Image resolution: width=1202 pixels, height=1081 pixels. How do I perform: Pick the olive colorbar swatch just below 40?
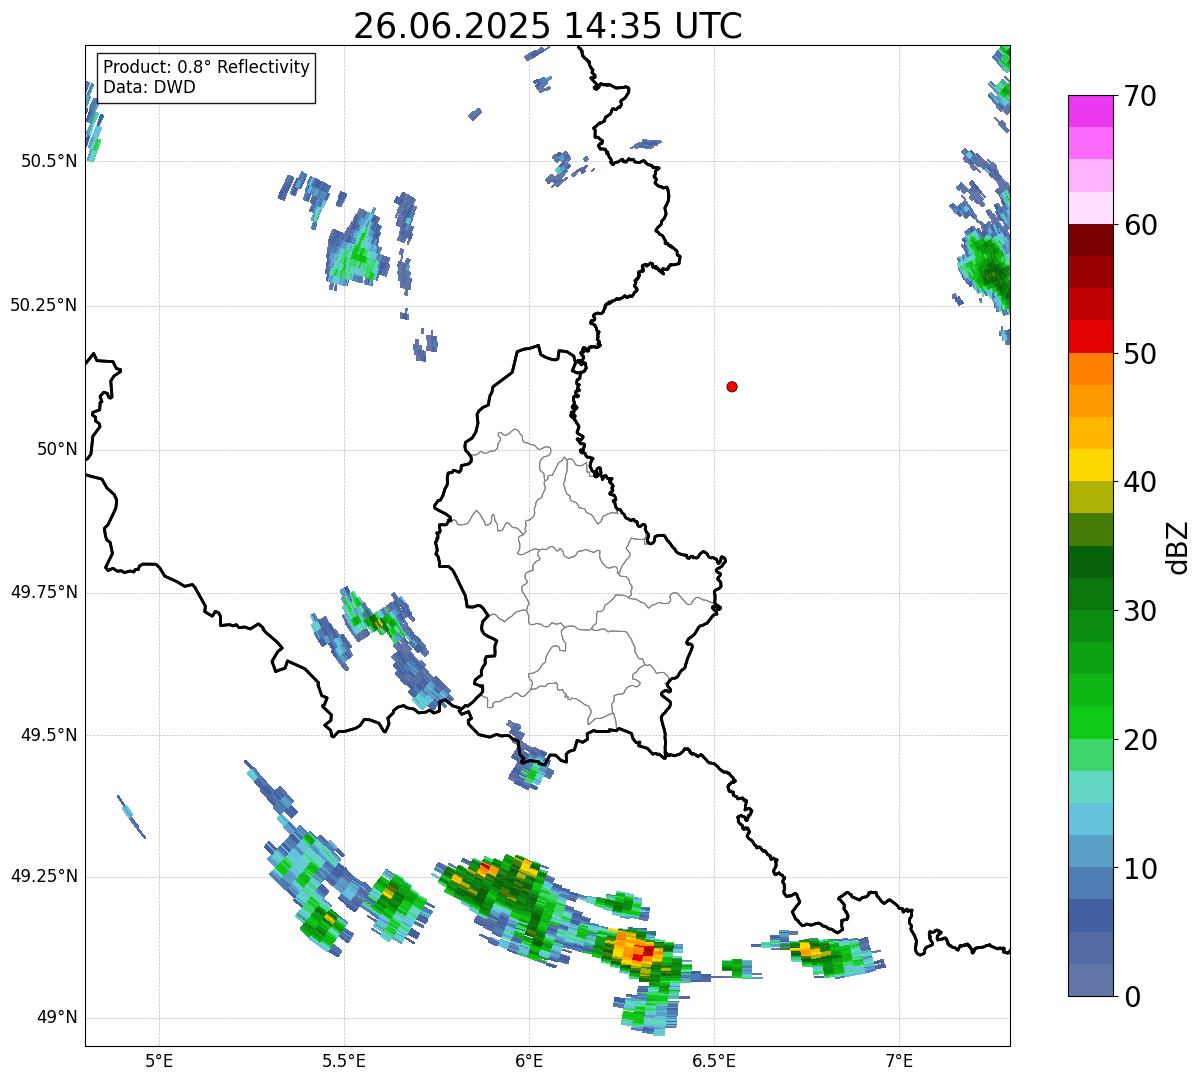pos(1091,497)
